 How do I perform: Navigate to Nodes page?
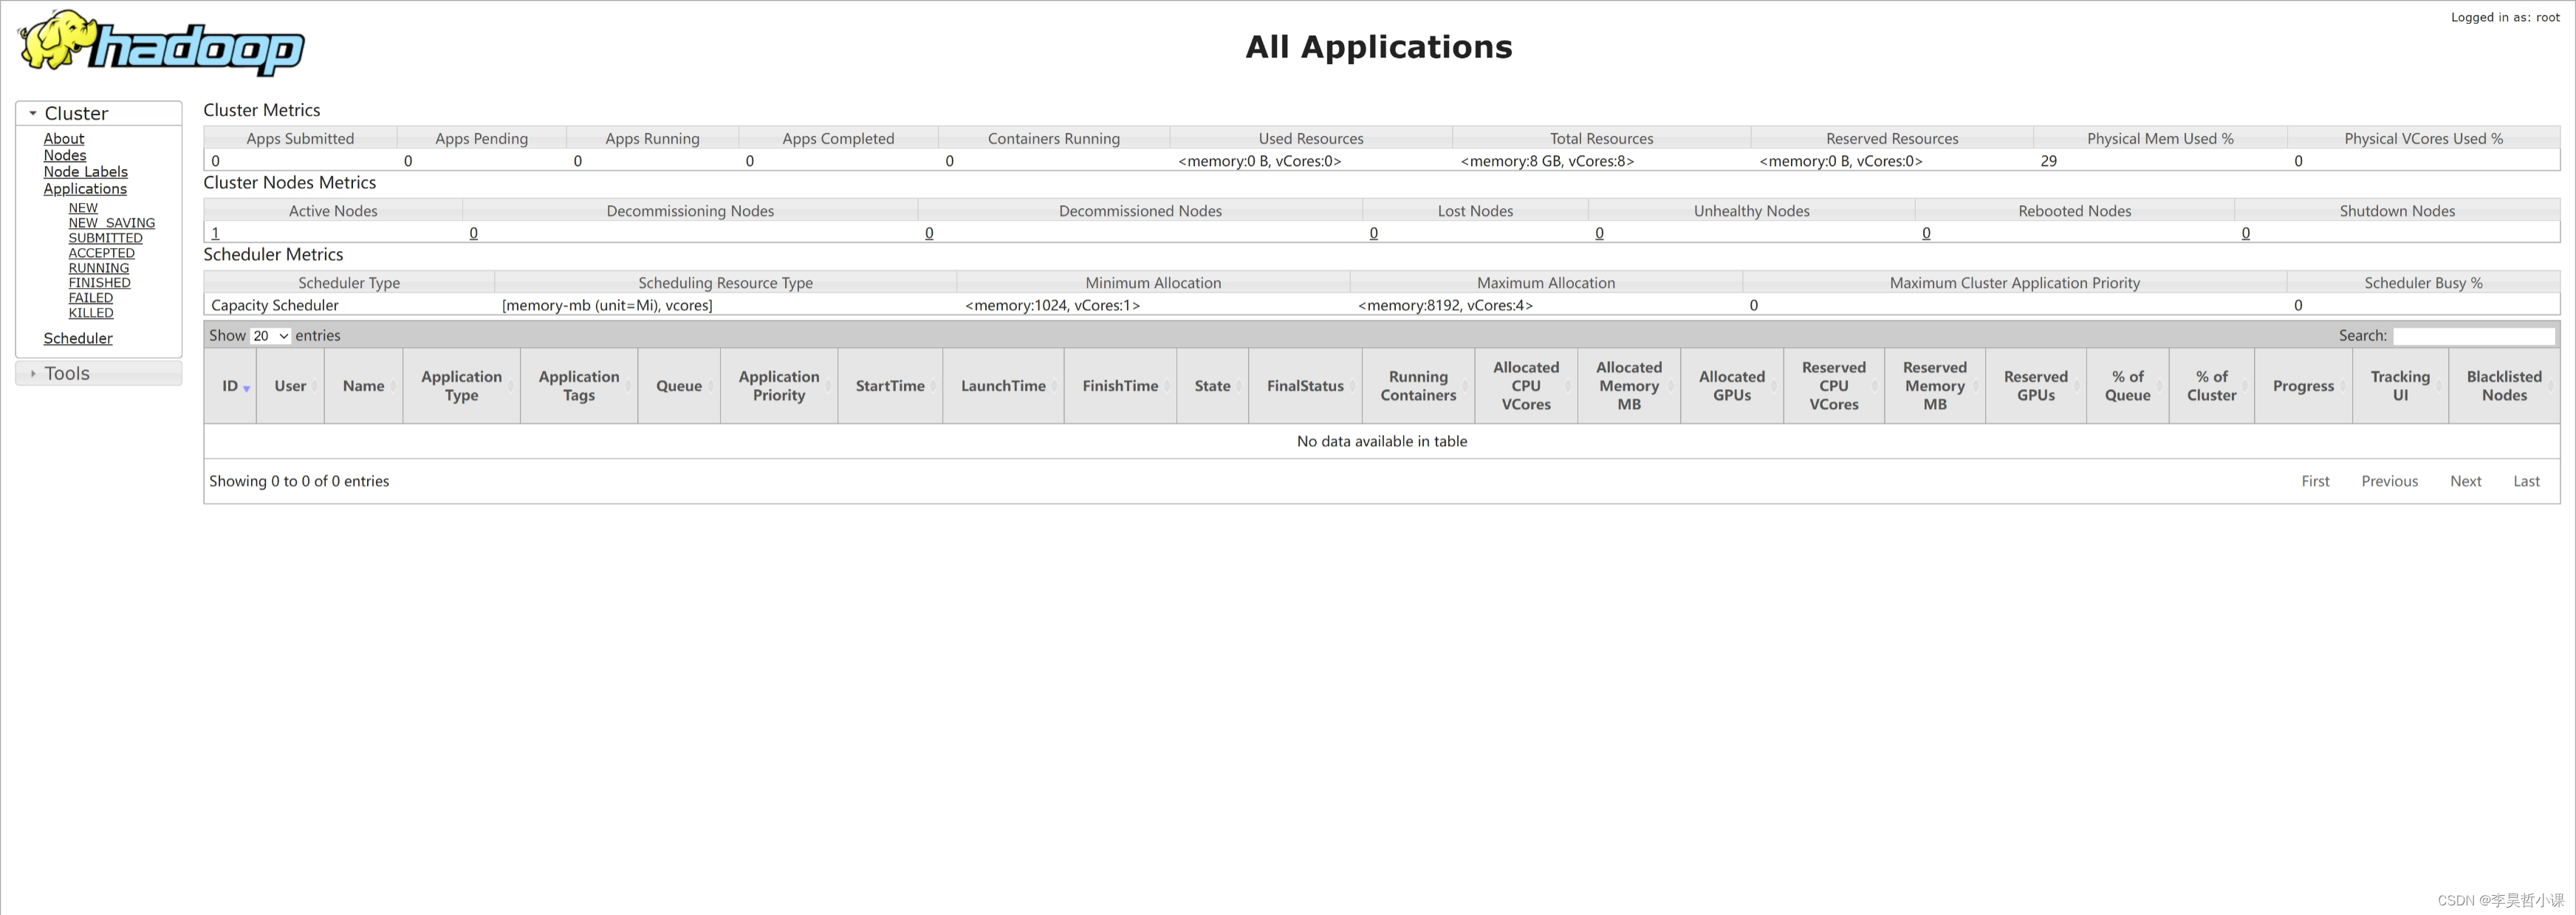pos(64,154)
